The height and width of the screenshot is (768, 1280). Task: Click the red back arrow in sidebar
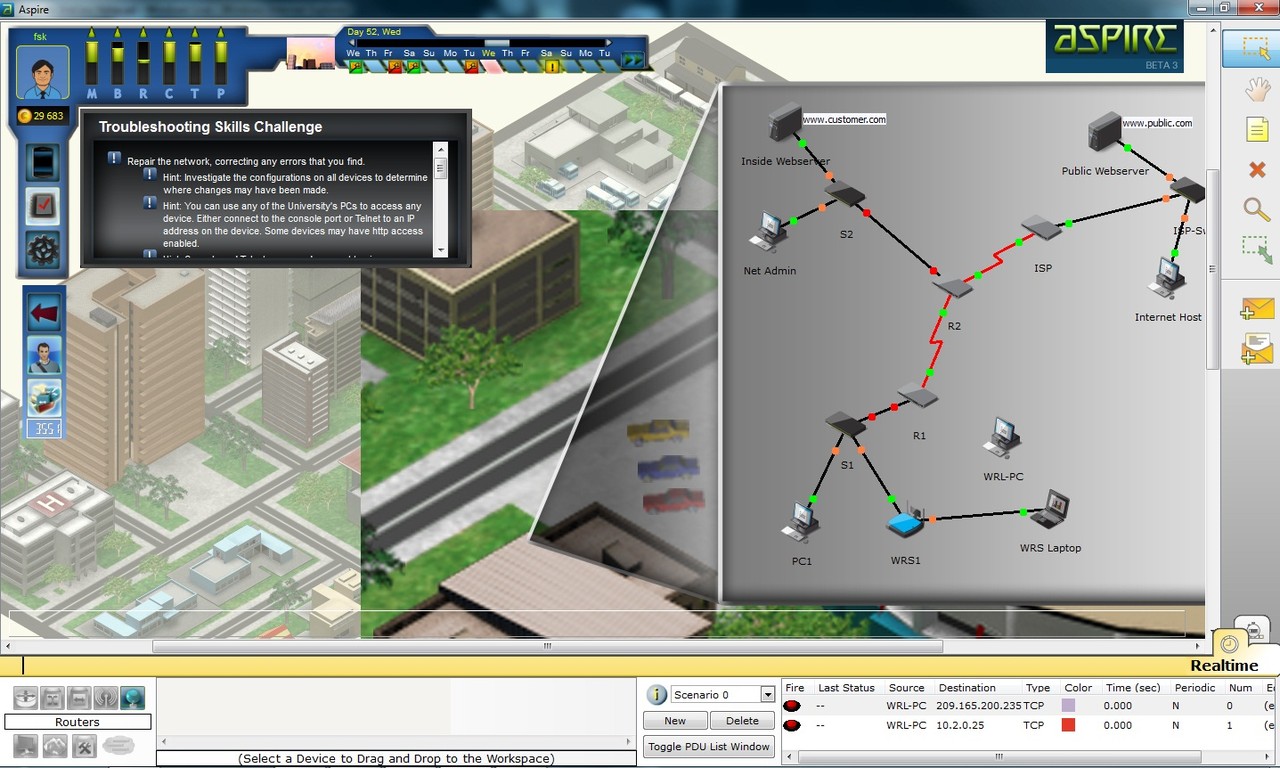(x=42, y=311)
